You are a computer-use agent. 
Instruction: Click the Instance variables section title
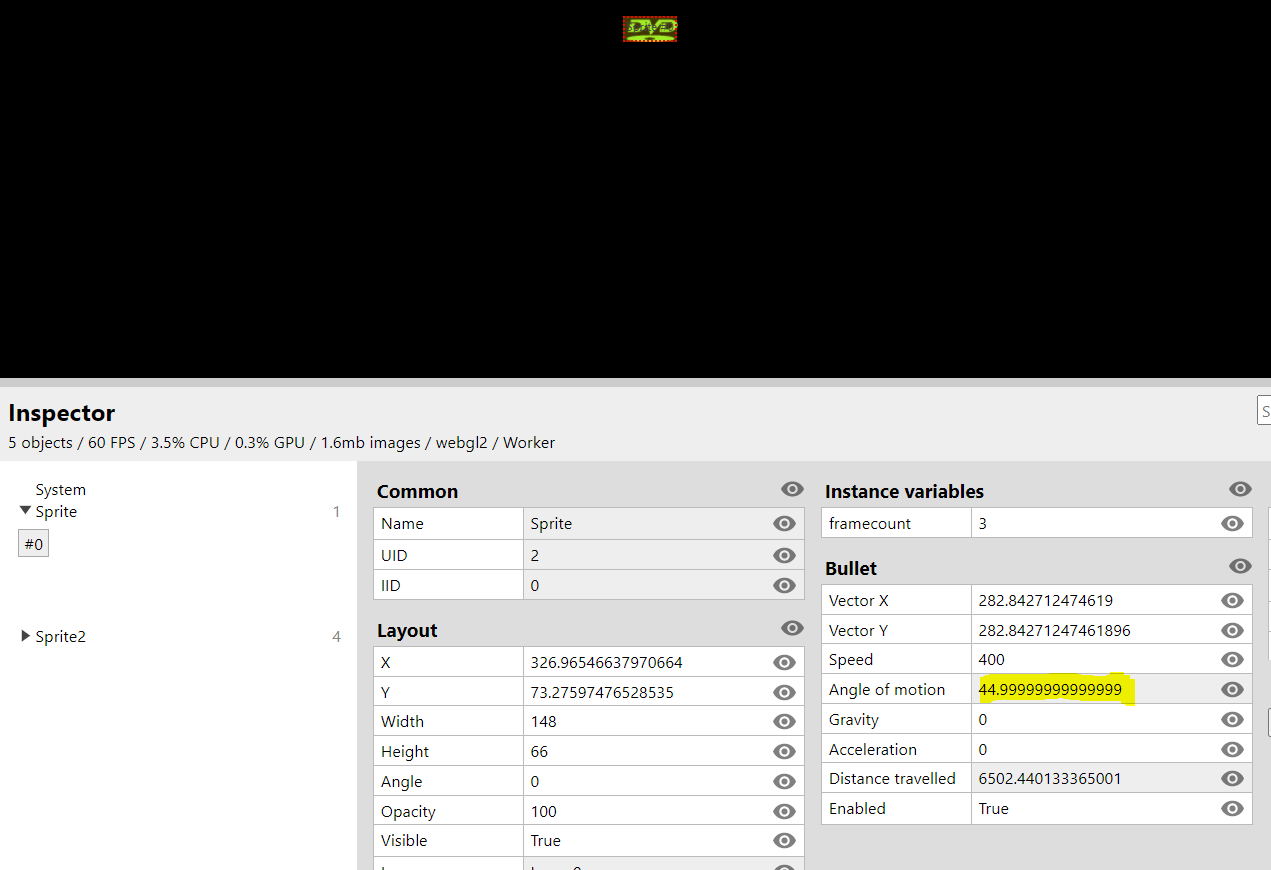pos(904,491)
